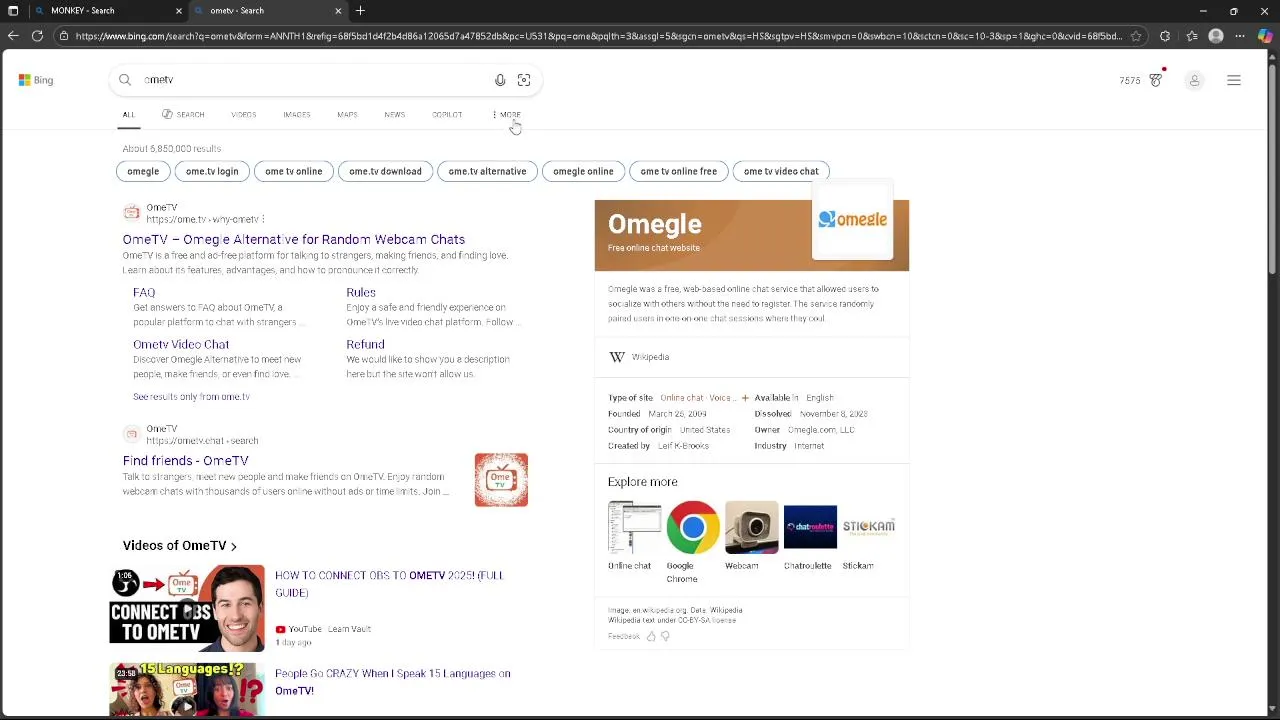
Task: Switch to the NEWS tab
Action: click(395, 115)
